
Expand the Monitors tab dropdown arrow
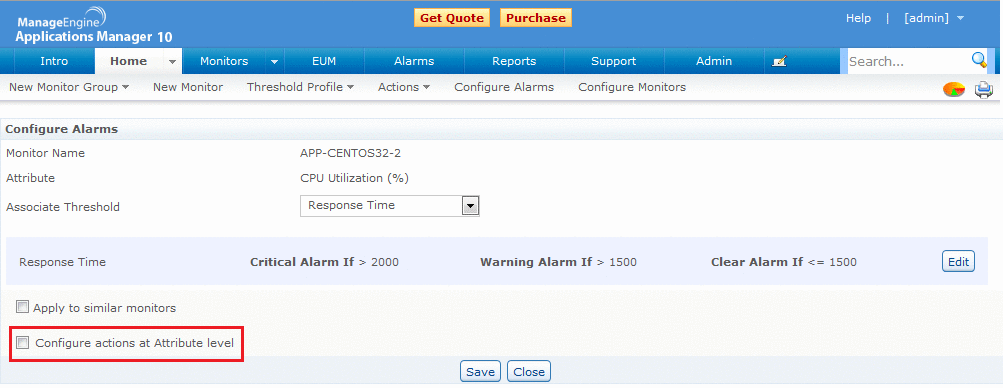(274, 62)
